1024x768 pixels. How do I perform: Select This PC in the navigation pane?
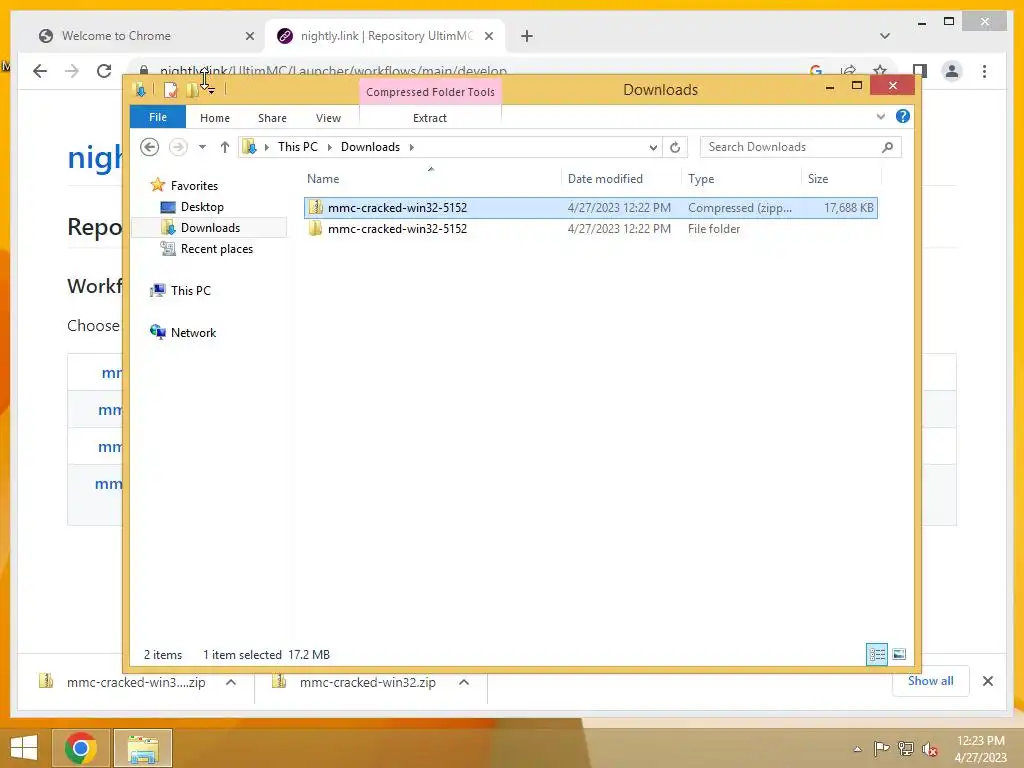tap(191, 291)
